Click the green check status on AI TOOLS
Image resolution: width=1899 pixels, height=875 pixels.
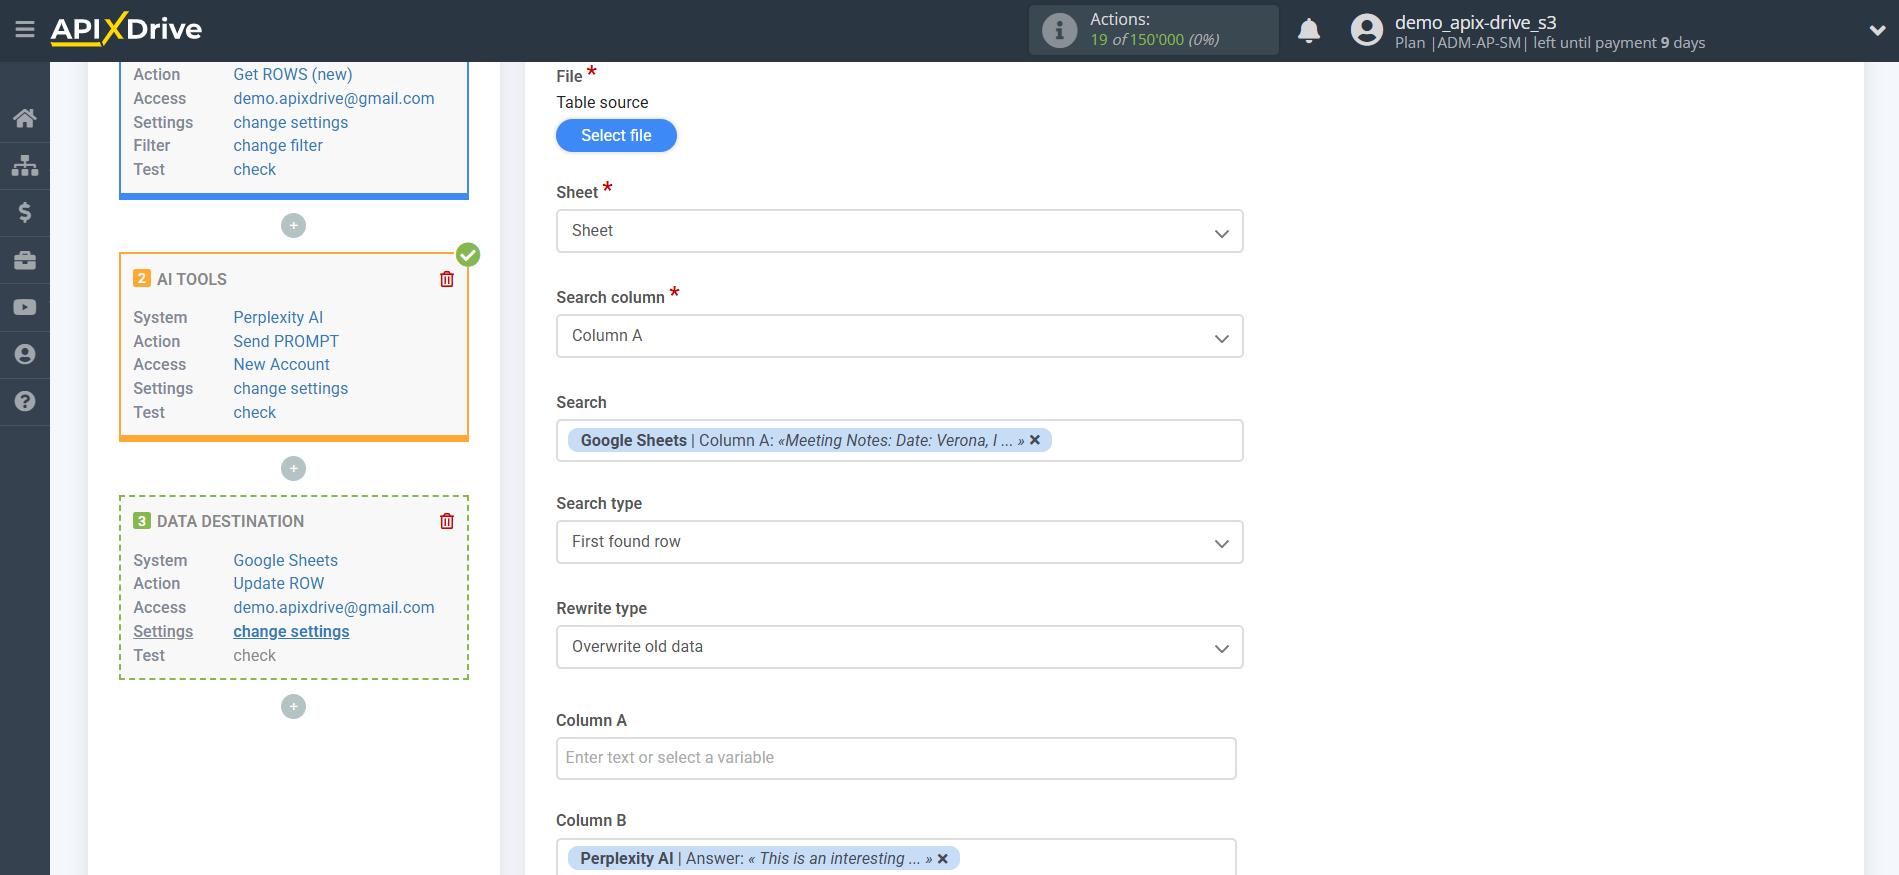coord(468,254)
